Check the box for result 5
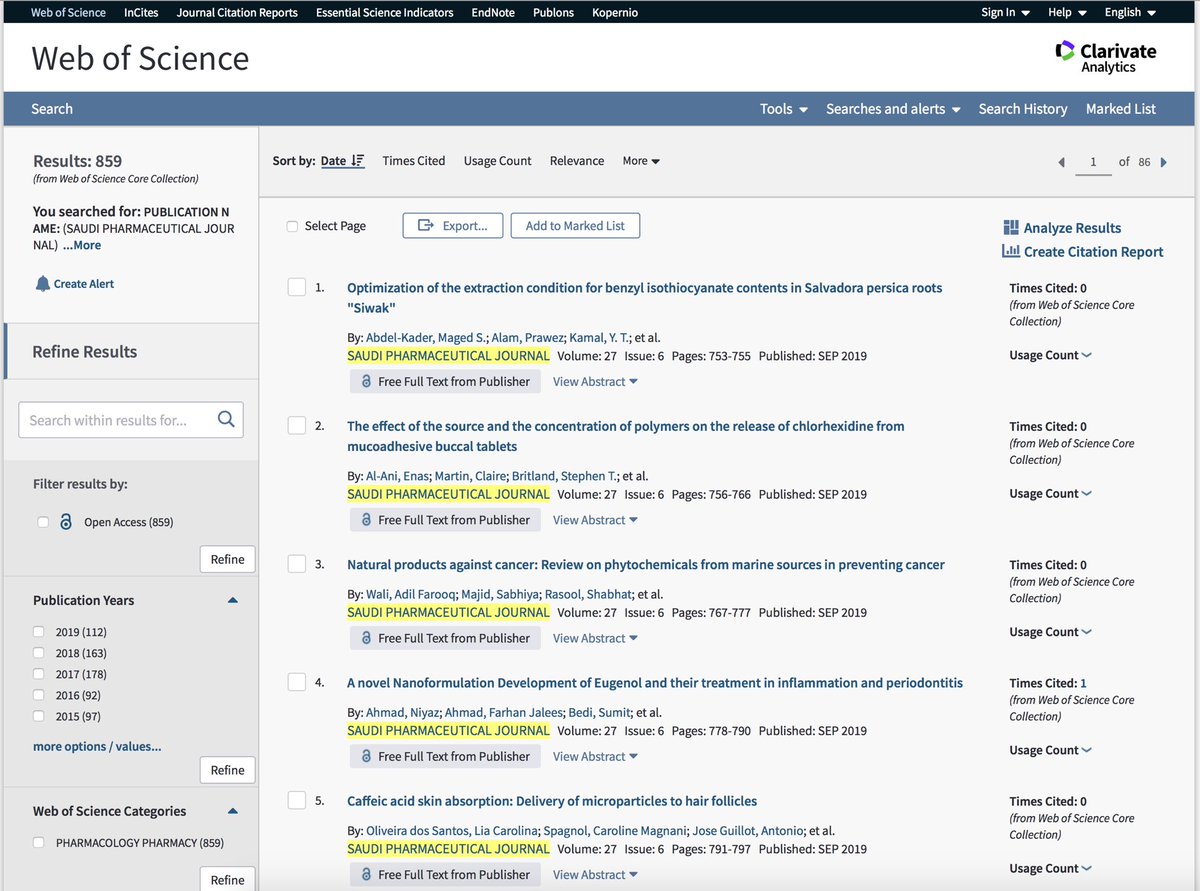Viewport: 1200px width, 891px height. [297, 800]
